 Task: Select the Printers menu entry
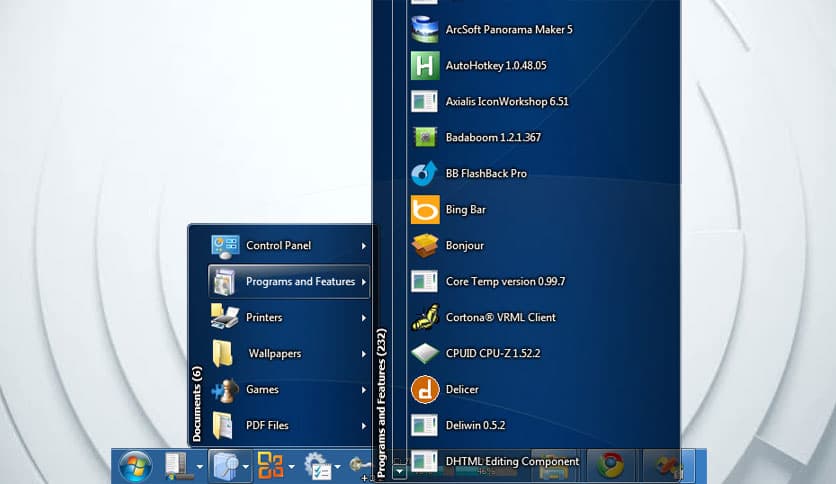(x=288, y=318)
